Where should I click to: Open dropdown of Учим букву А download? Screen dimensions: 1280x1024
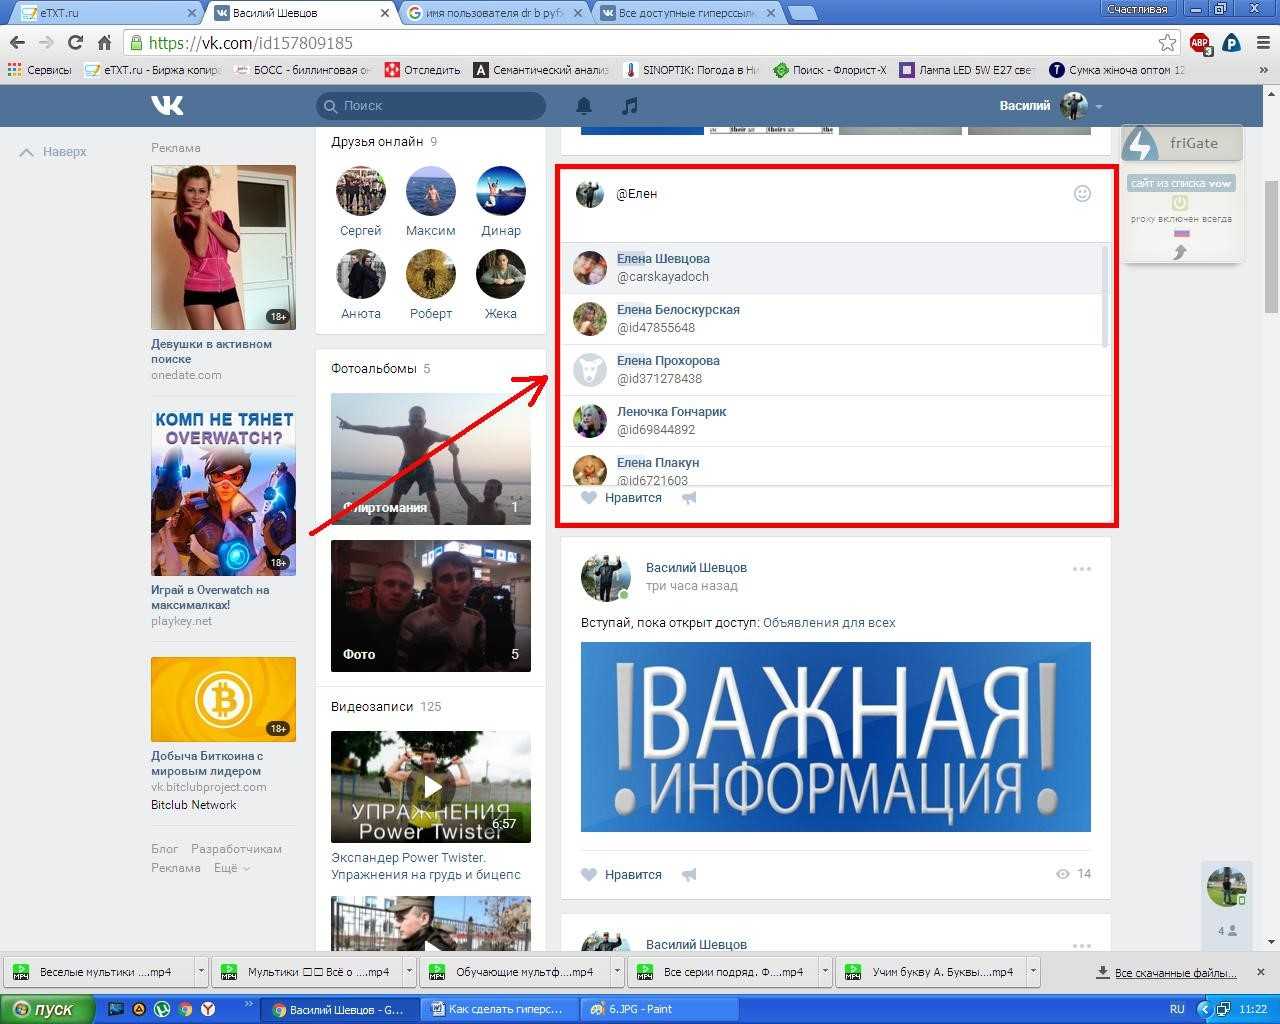(x=1033, y=971)
